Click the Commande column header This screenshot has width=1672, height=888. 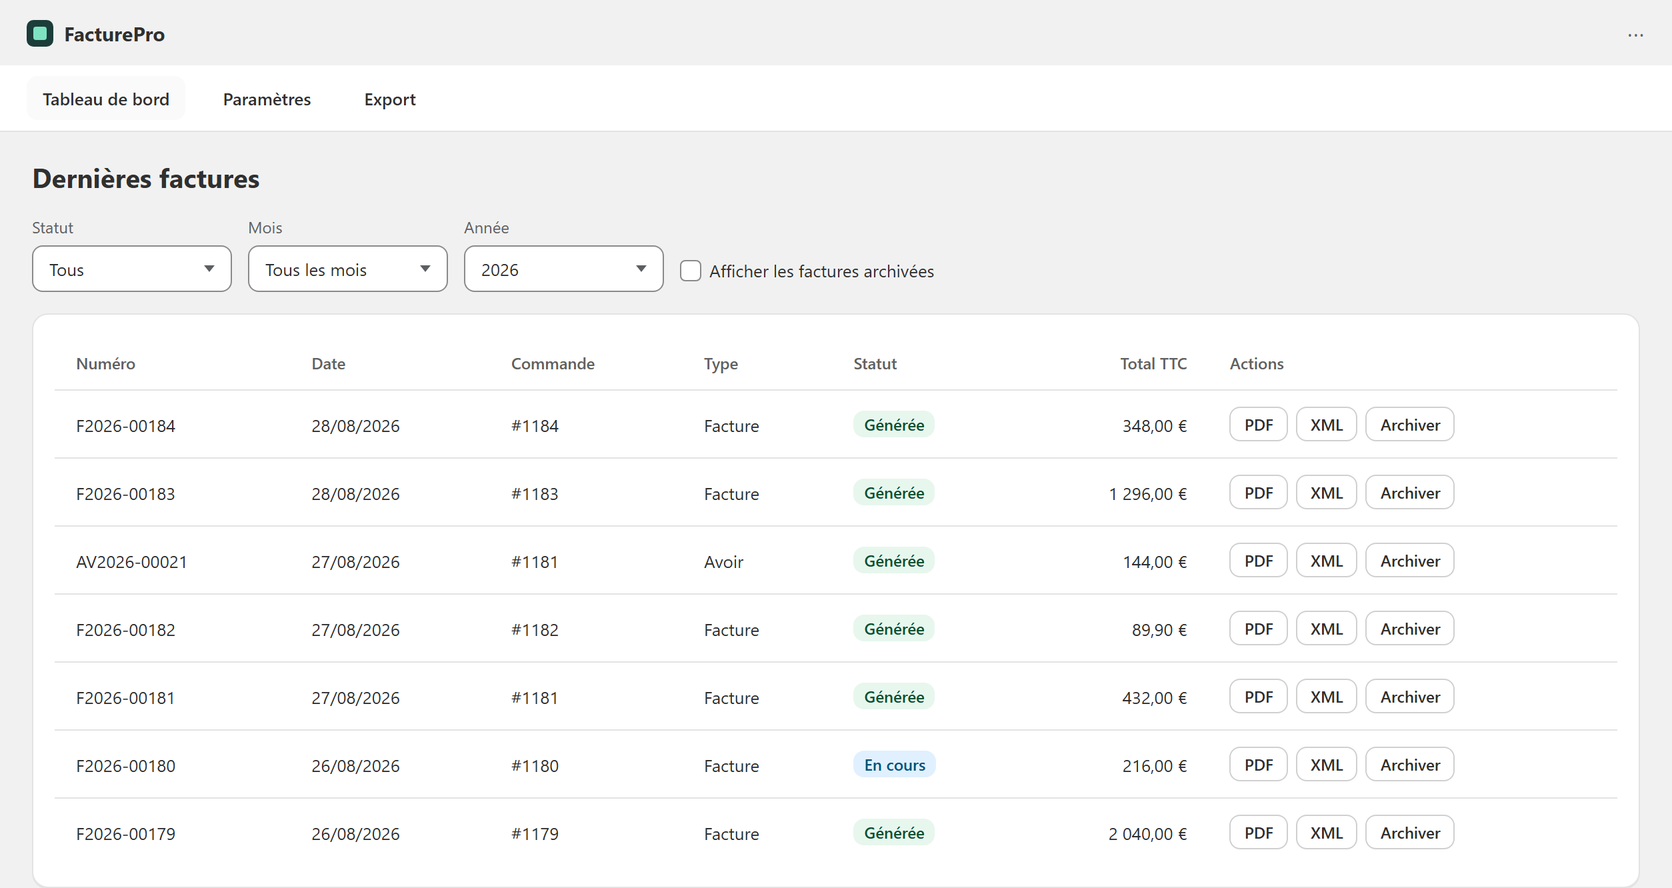click(553, 364)
